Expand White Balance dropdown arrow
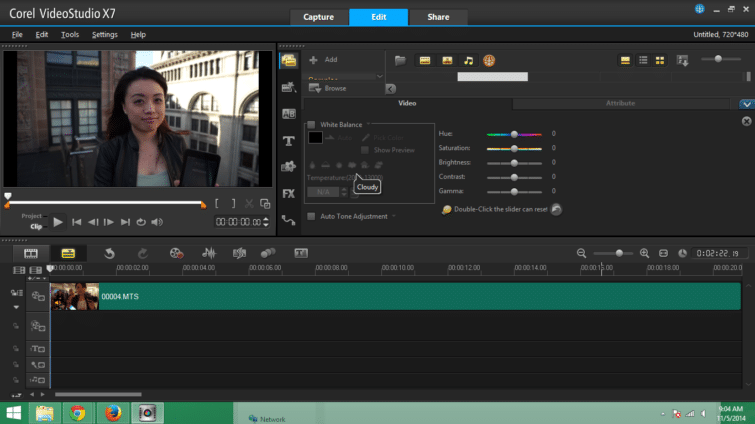 pos(368,124)
